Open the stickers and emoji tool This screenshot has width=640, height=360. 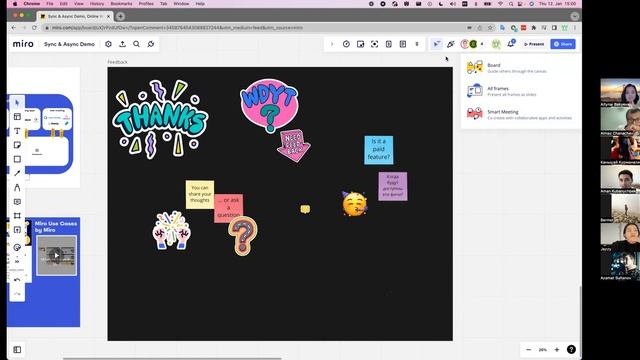pyautogui.click(x=17, y=247)
